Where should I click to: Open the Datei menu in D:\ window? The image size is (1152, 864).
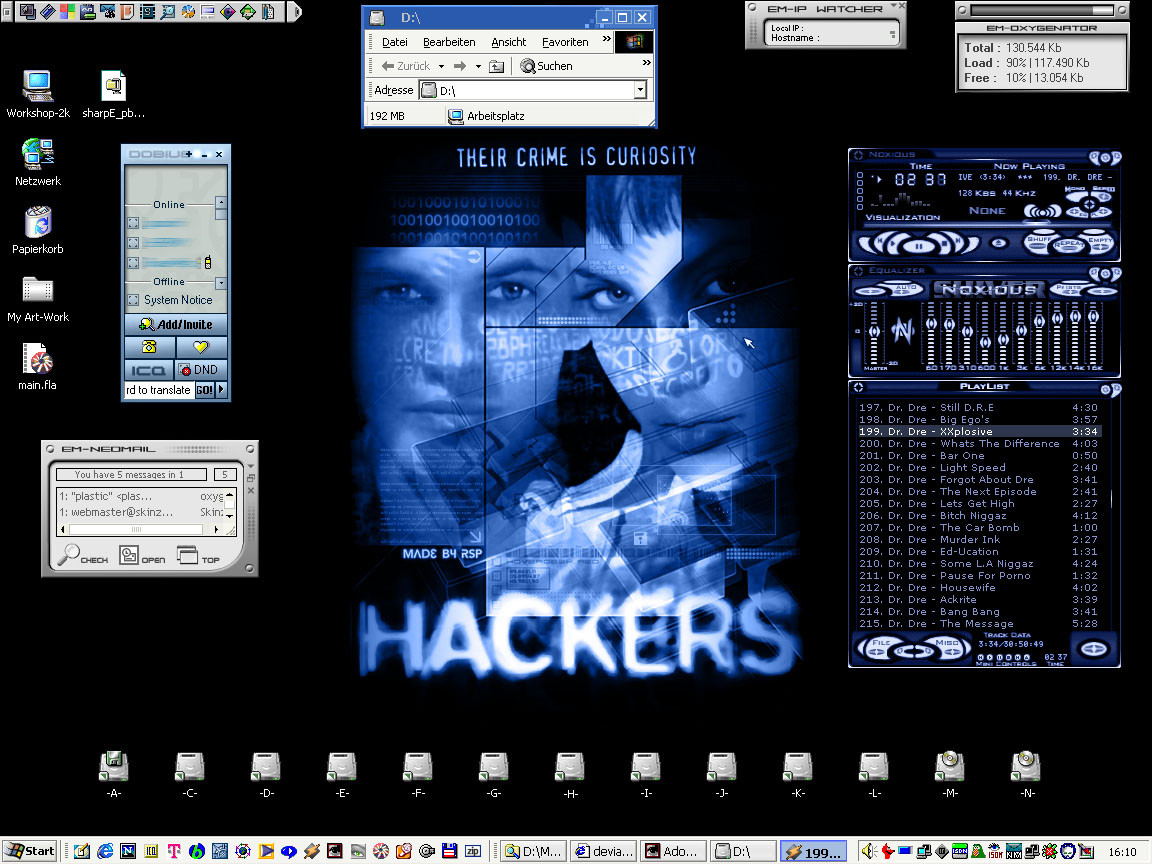395,42
